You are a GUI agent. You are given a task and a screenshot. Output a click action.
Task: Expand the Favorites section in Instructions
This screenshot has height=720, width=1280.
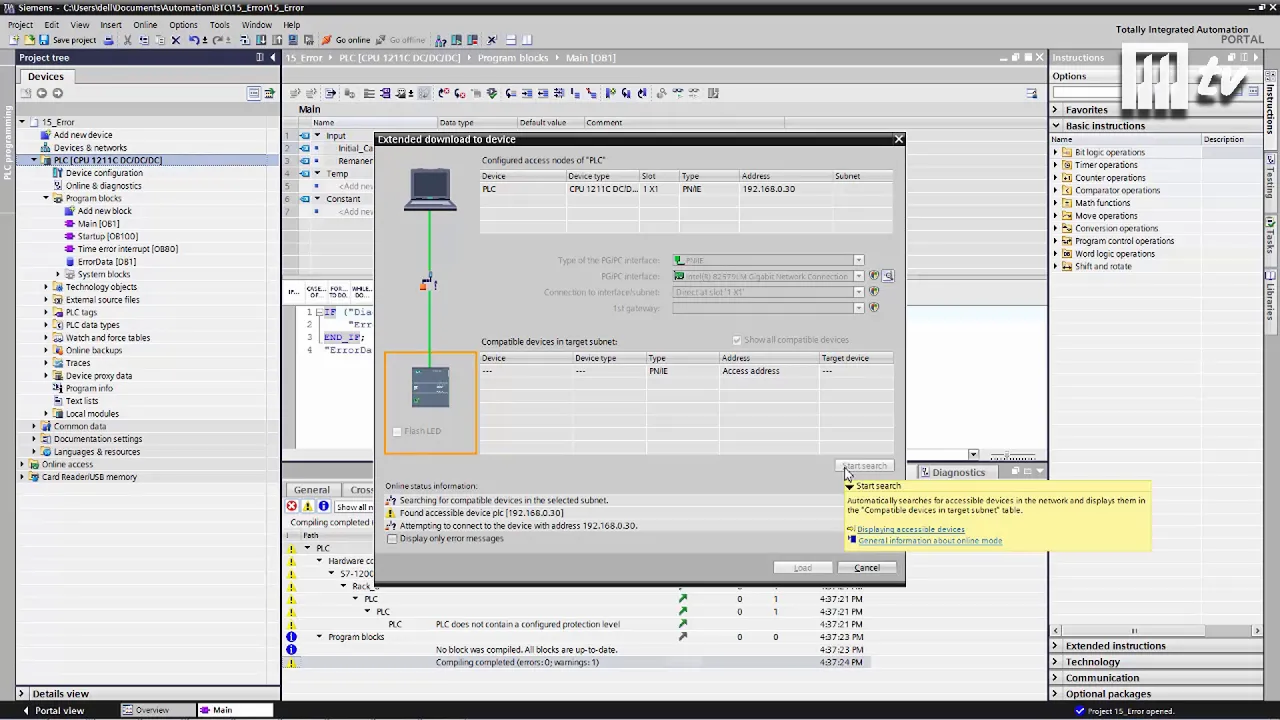tap(1055, 109)
